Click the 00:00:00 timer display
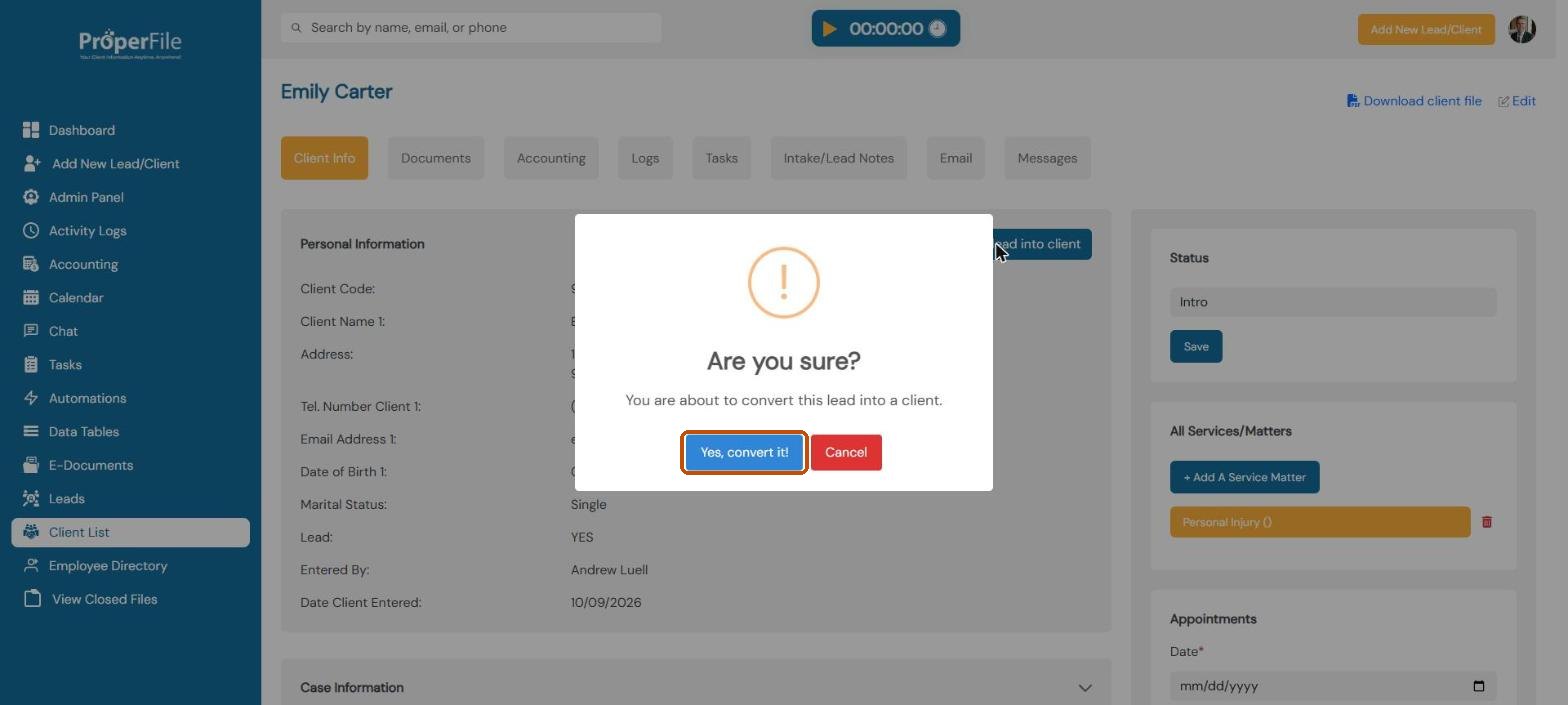Viewport: 1568px width, 705px height. tap(886, 29)
